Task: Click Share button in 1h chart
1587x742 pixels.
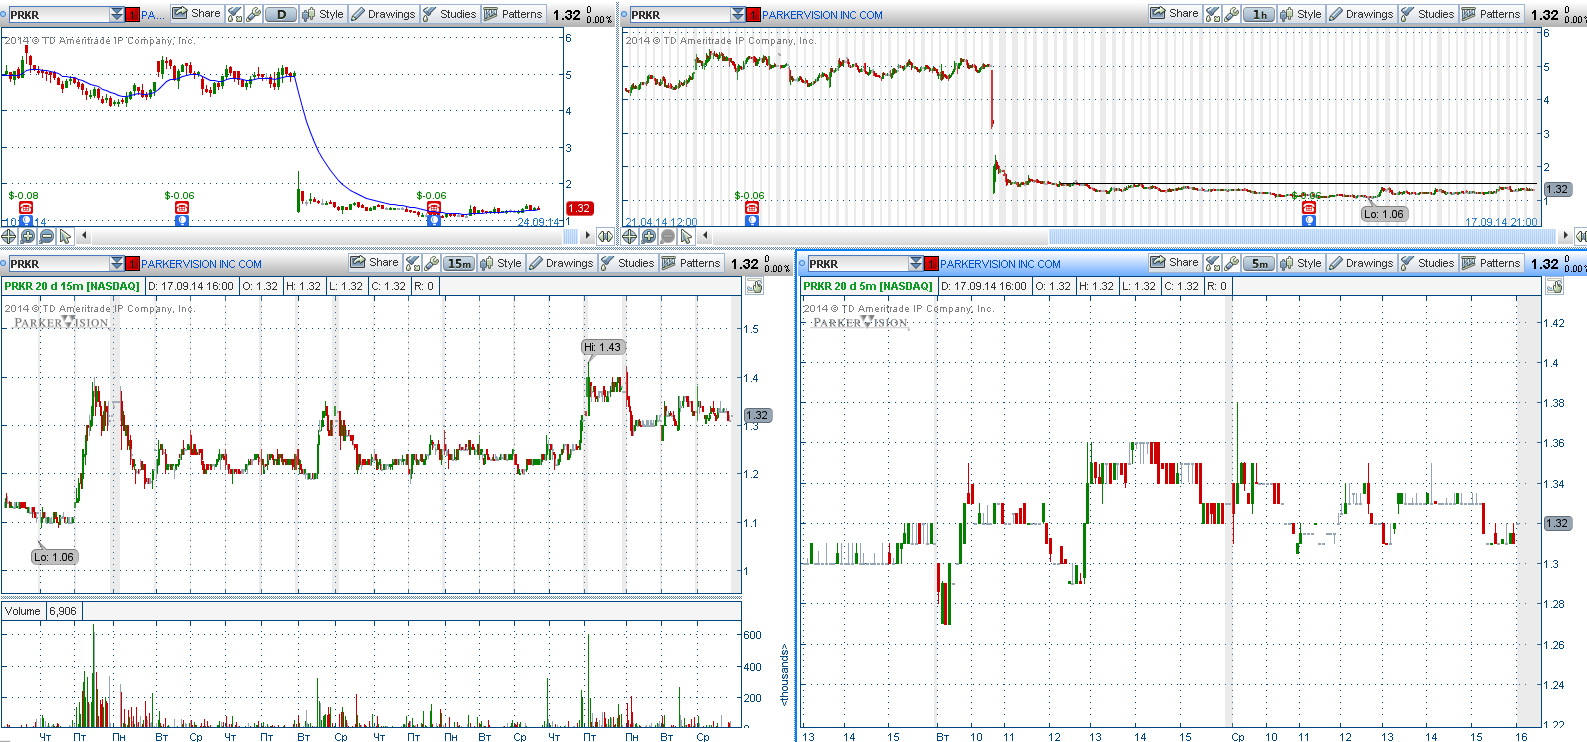Action: point(1175,14)
